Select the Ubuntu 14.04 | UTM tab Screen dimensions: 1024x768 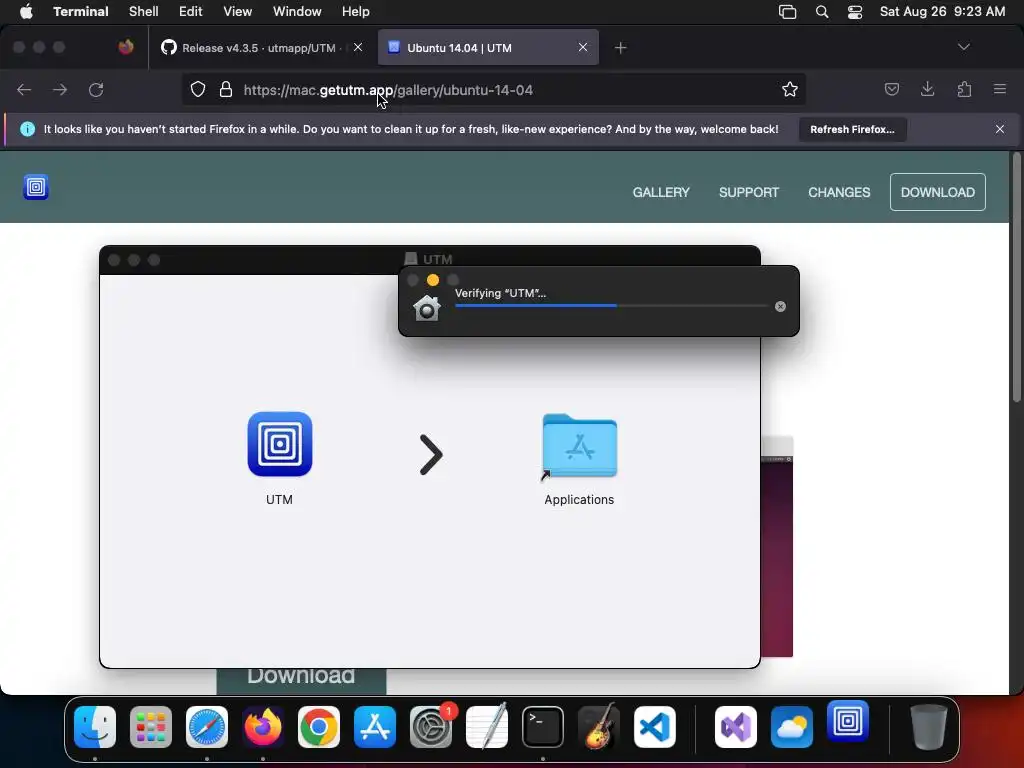488,48
